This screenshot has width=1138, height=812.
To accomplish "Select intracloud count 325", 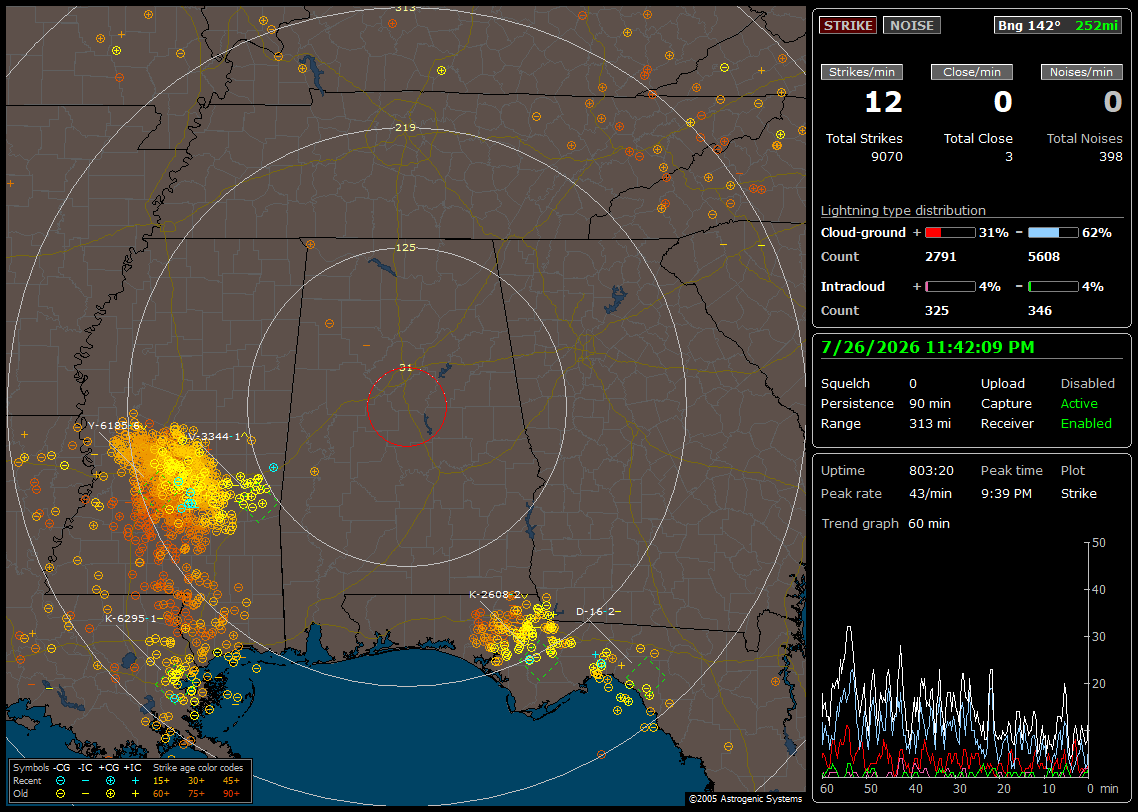I will pos(937,311).
